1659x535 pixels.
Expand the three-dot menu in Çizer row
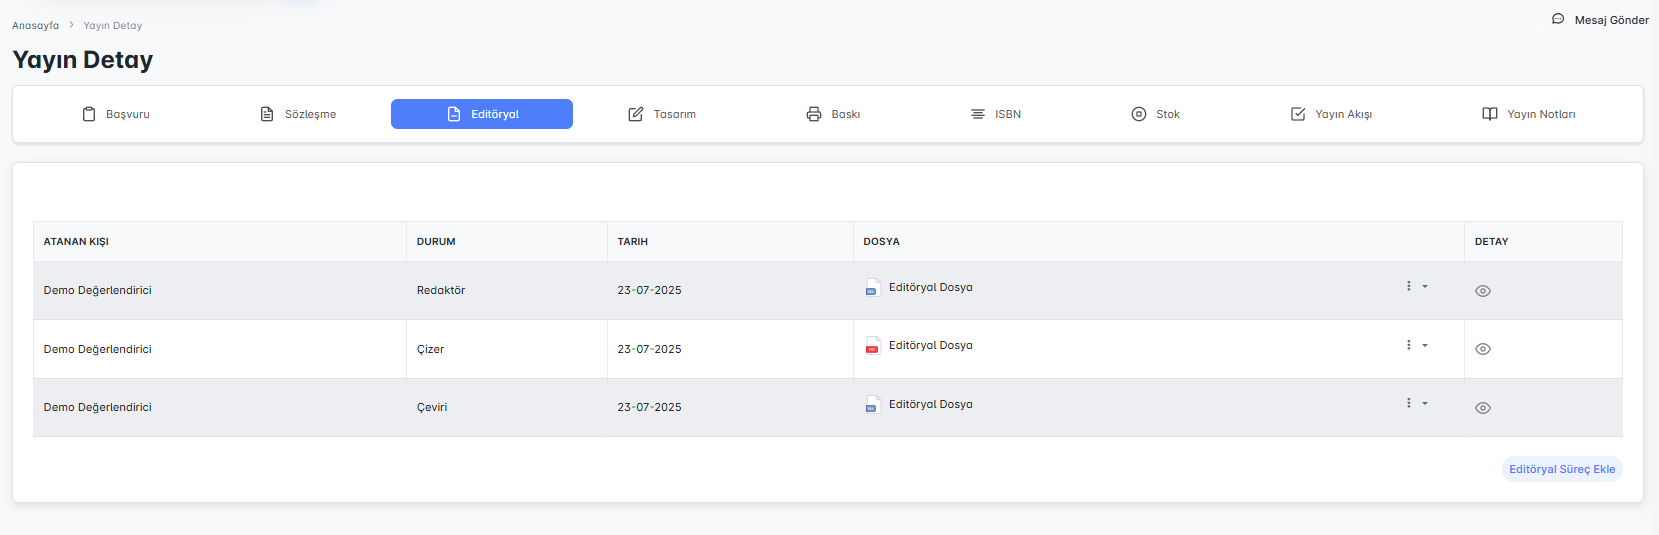[1415, 345]
